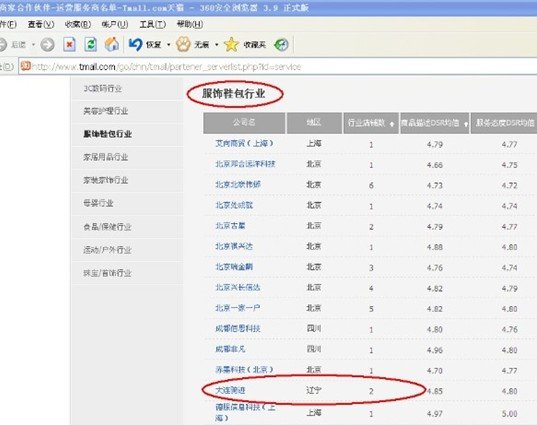Click the red X stop loading icon

70,45
